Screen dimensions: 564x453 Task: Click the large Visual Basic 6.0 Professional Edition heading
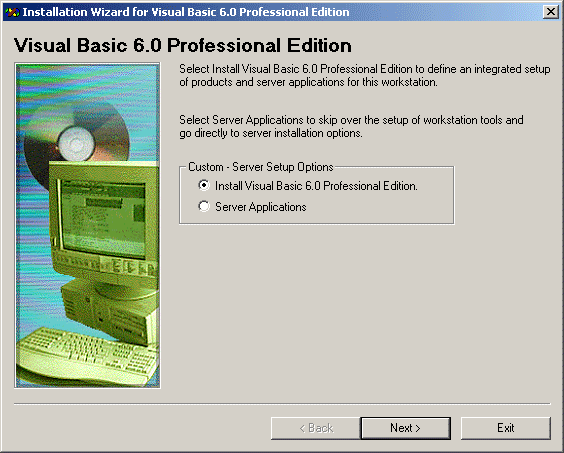183,46
